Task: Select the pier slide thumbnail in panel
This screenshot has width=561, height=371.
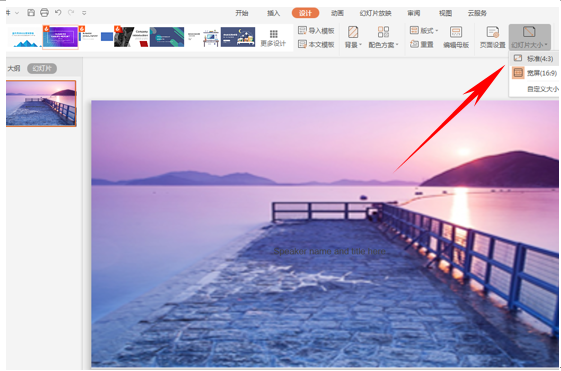Action: pos(41,103)
